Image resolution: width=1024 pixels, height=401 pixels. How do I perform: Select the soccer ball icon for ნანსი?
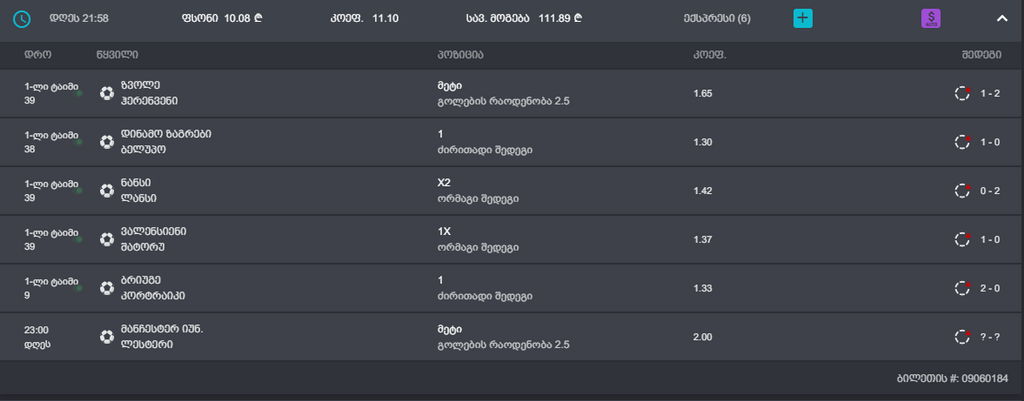pos(107,190)
